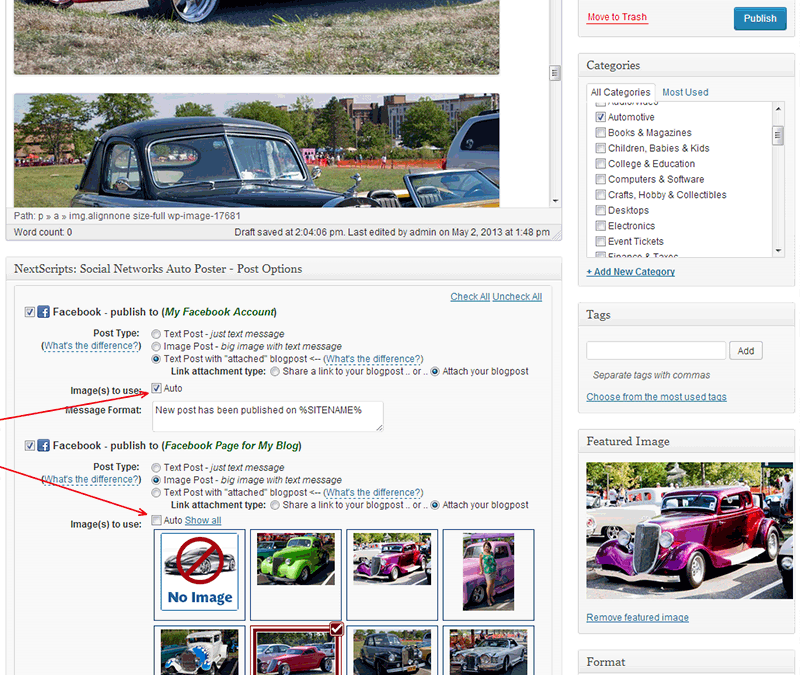Click the editor scrollbar down arrow
800x675 pixels.
(555, 201)
